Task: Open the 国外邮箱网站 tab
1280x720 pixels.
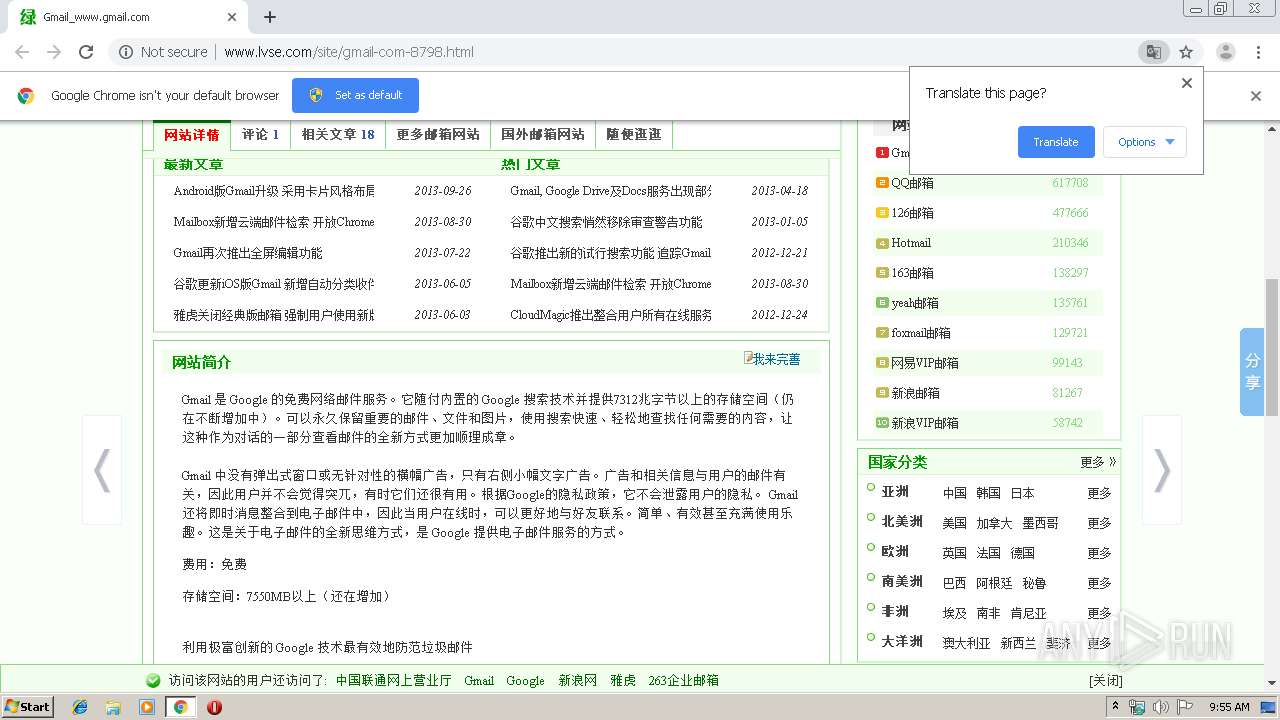Action: 543,134
